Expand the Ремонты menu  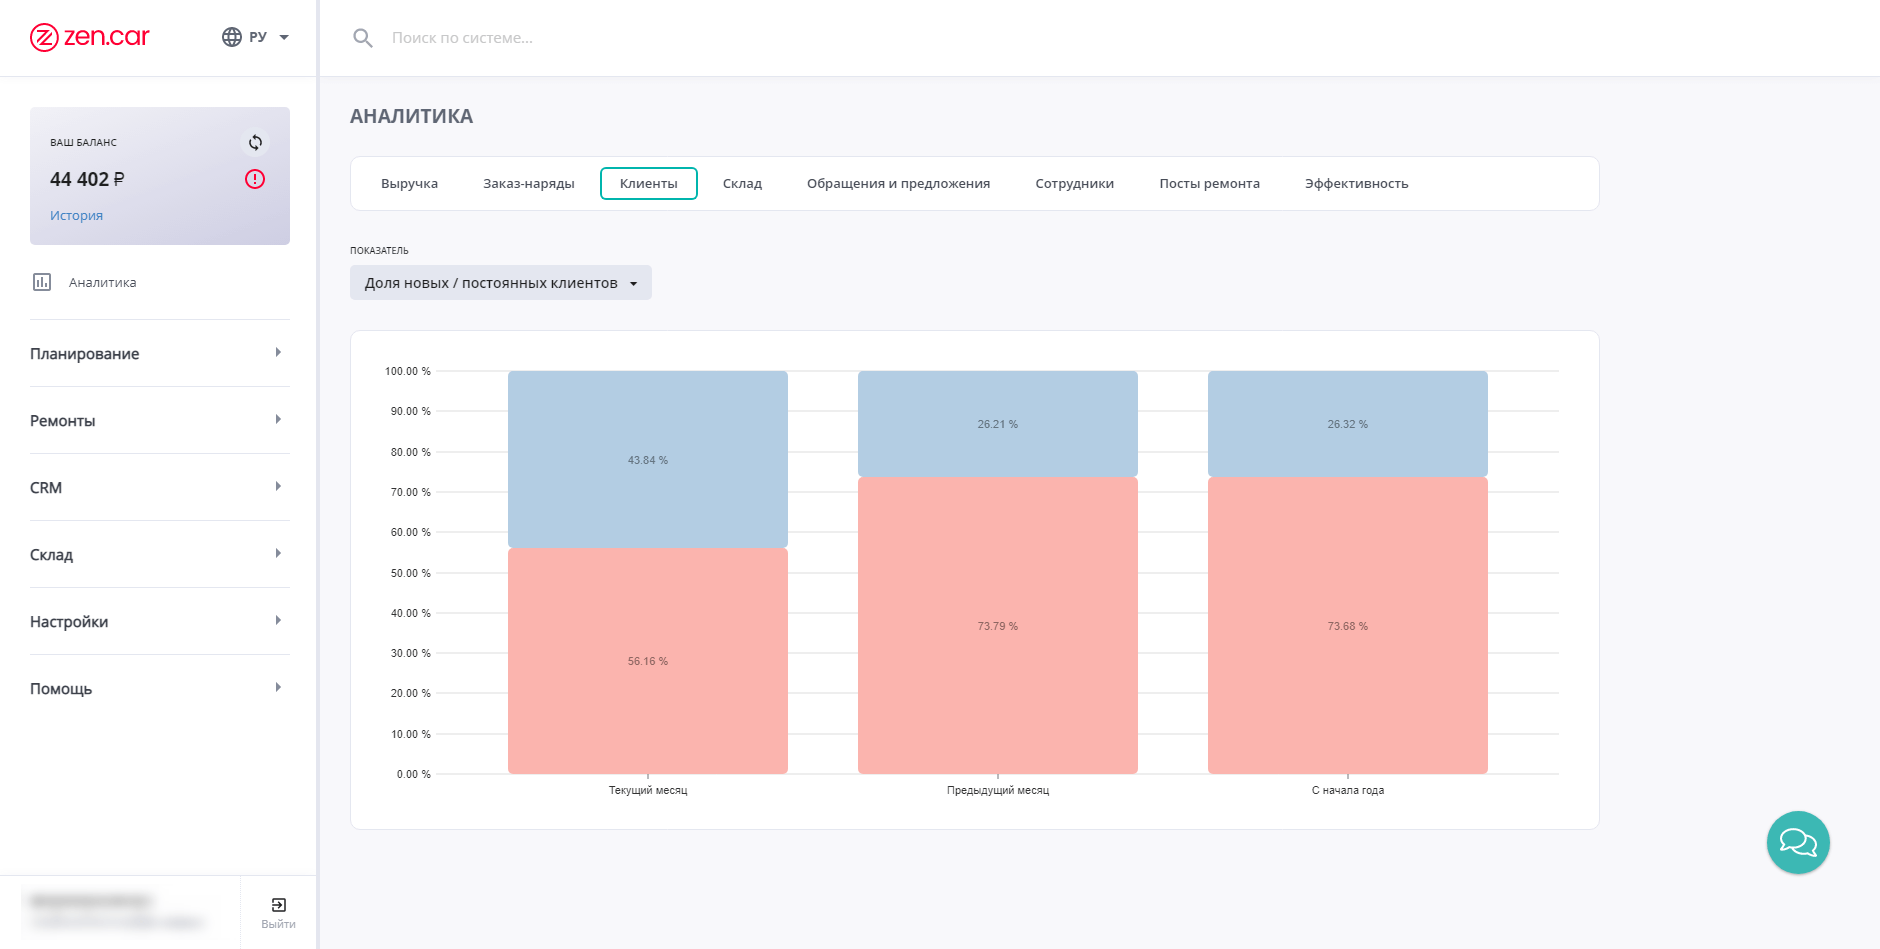(x=160, y=420)
